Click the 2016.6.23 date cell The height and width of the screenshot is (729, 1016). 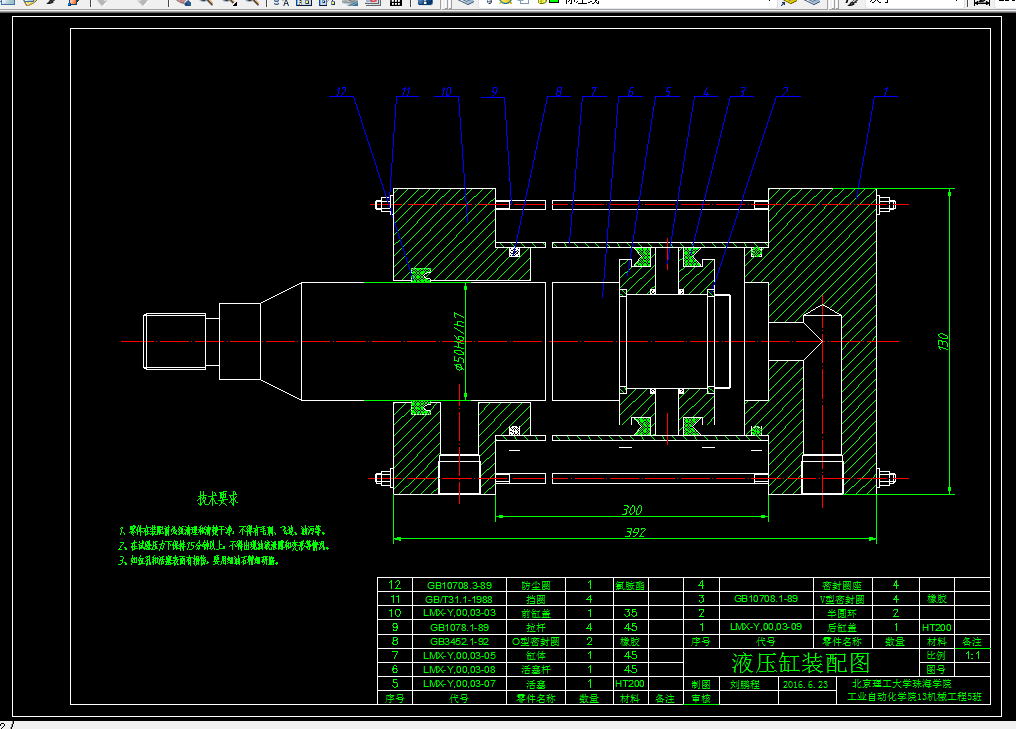(x=805, y=684)
